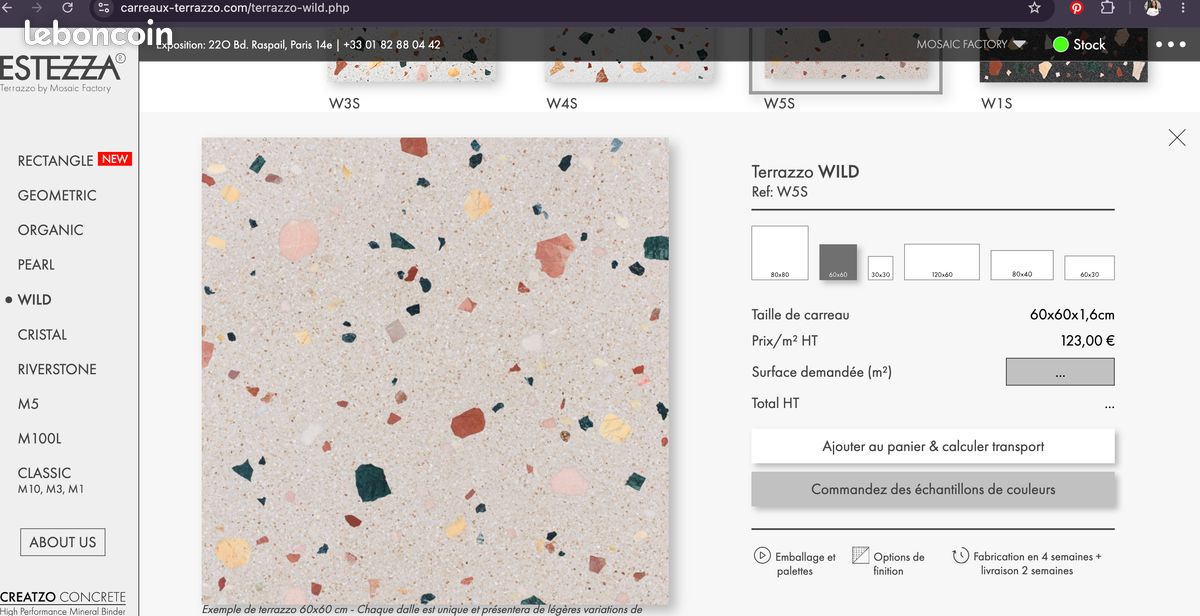Open browser profile avatar
This screenshot has height=616, width=1200.
(1153, 8)
